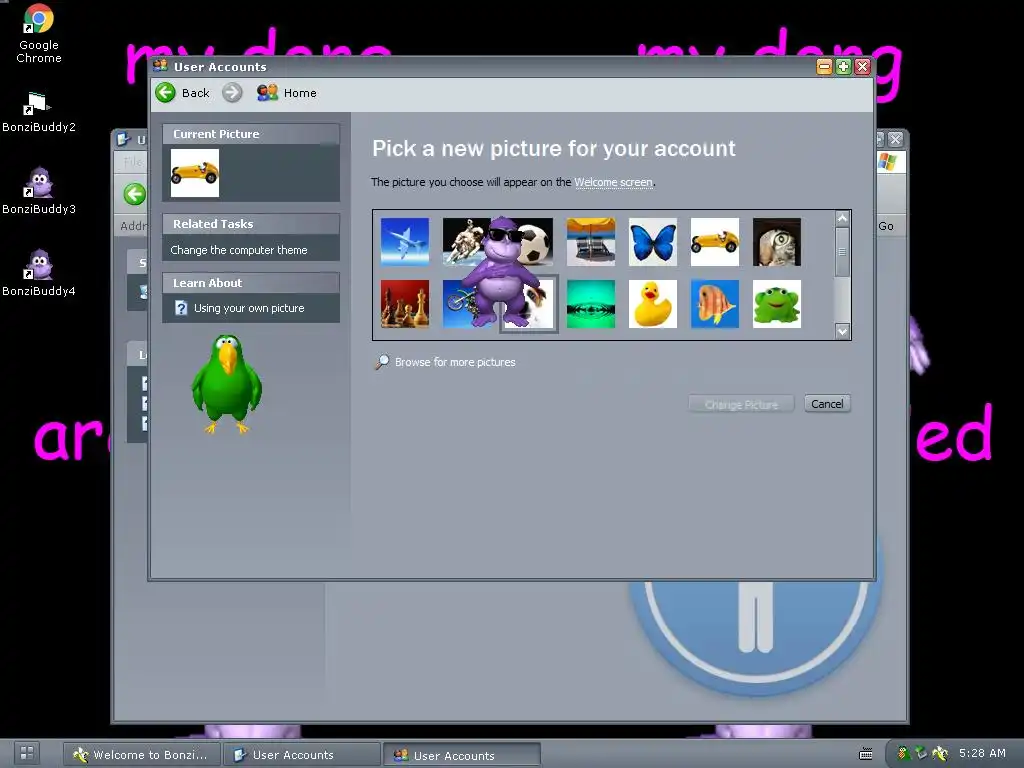Open the BonziBuddy4 desktop shortcut
1024x768 pixels.
tap(39, 273)
